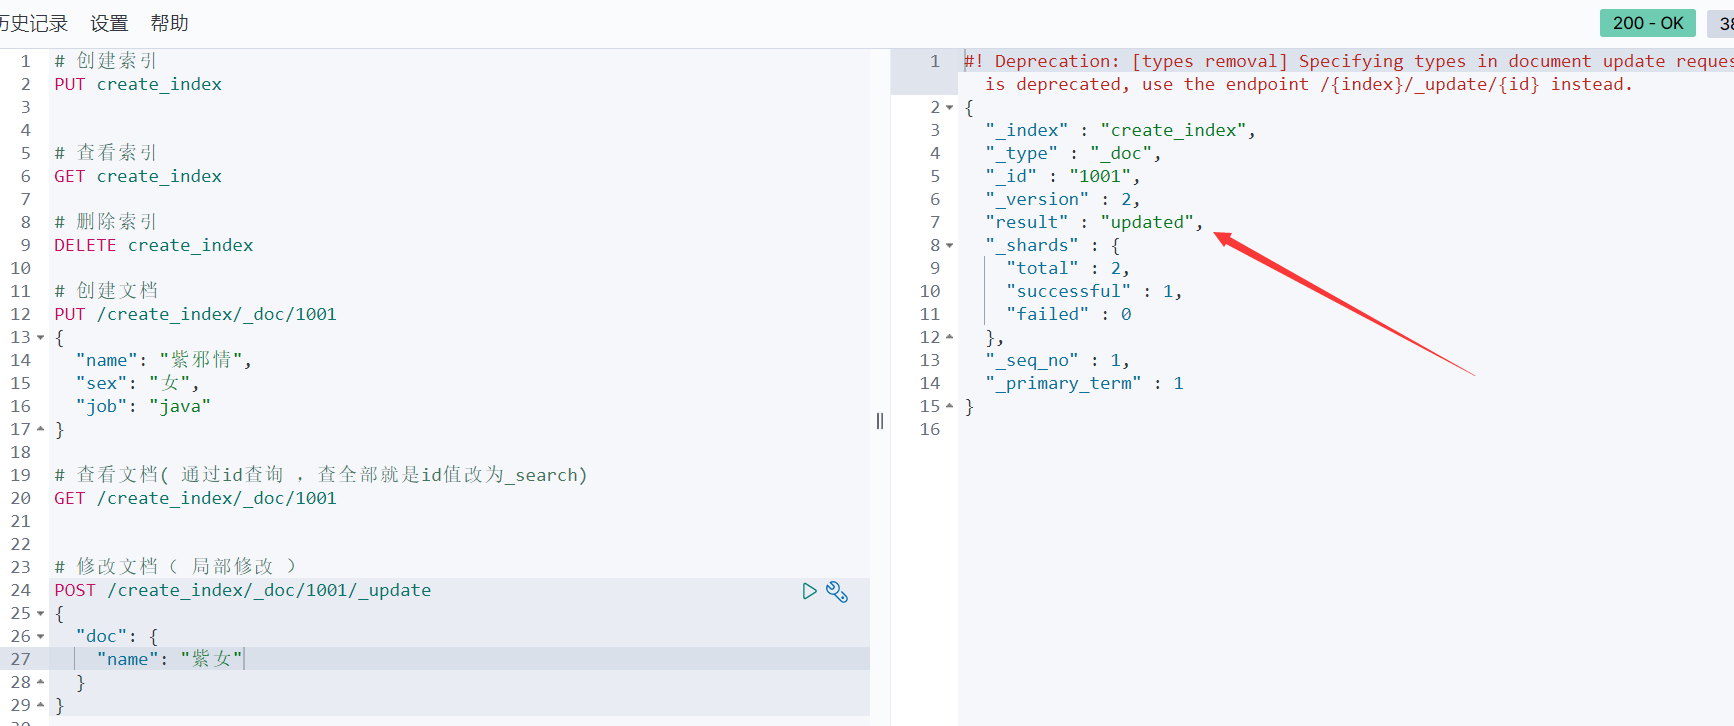Toggle the fold arrow at editor line 29

[41, 705]
